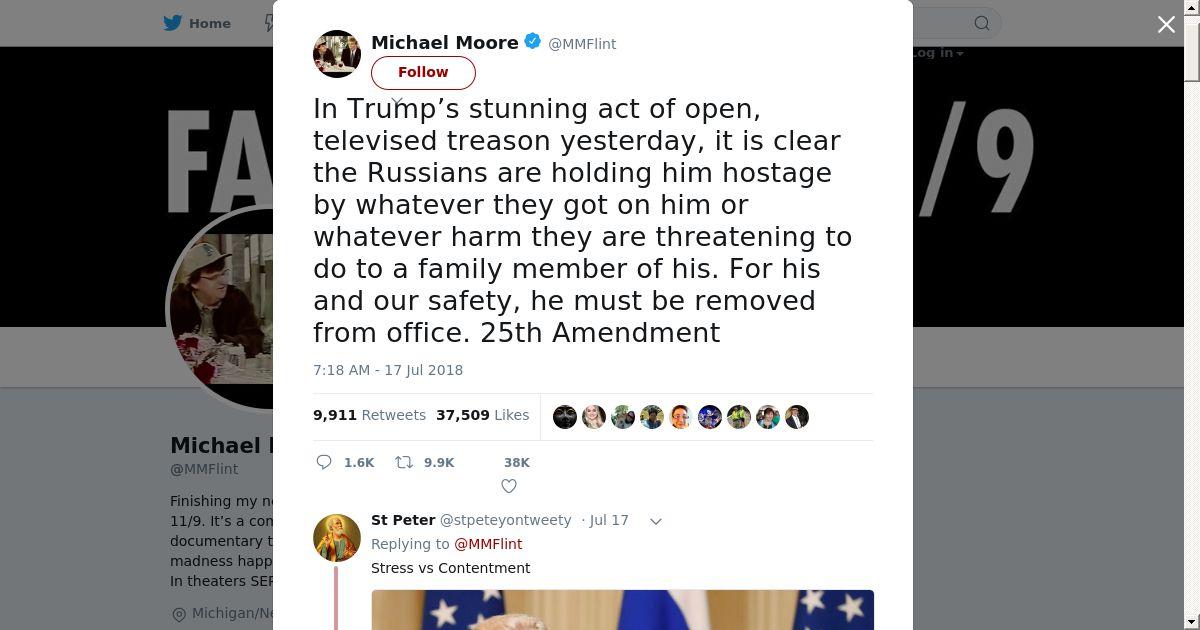View the 9,911 Retweets list

pyautogui.click(x=369, y=415)
